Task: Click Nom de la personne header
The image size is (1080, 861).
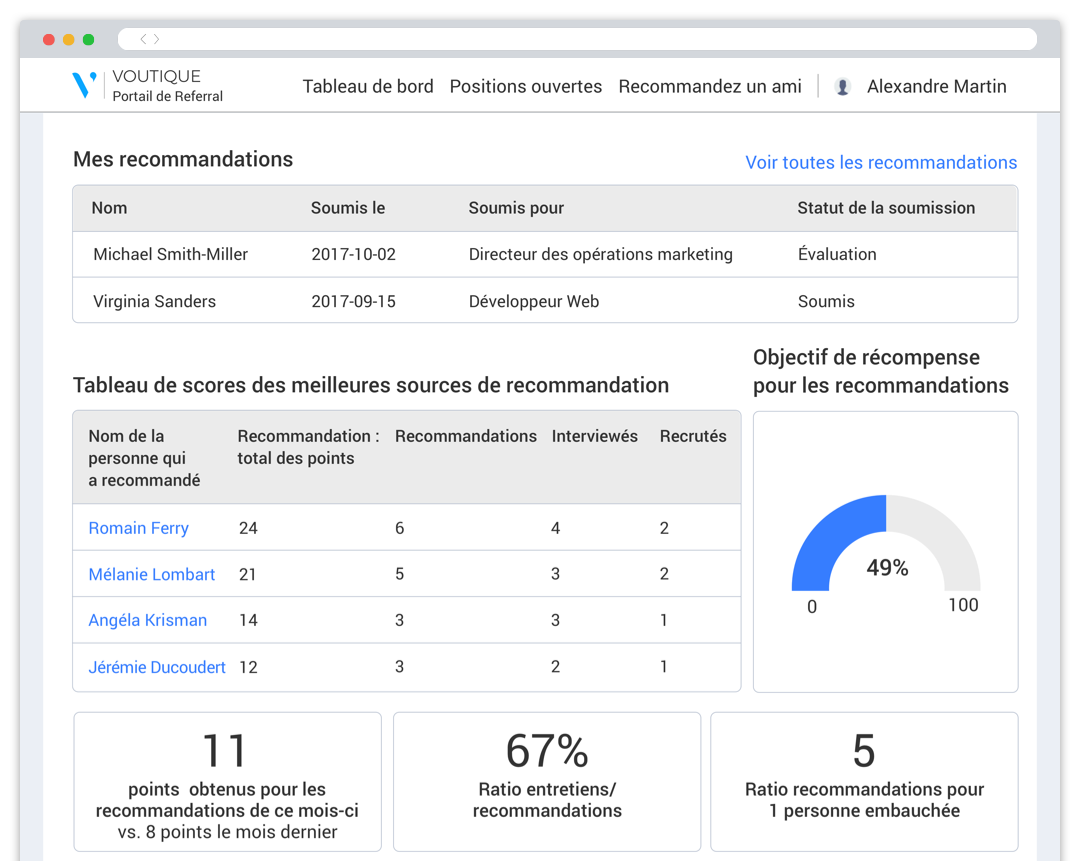Action: tap(144, 458)
